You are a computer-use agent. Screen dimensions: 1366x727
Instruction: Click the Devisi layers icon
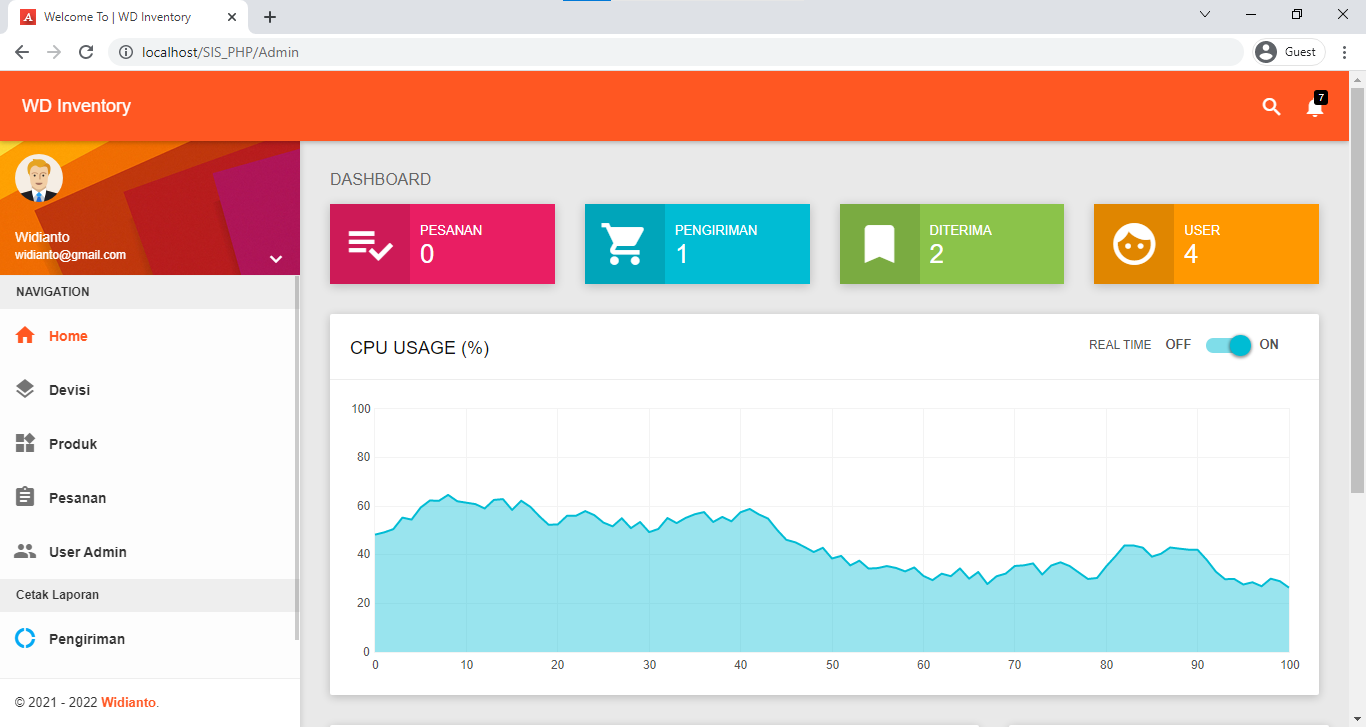[x=26, y=390]
